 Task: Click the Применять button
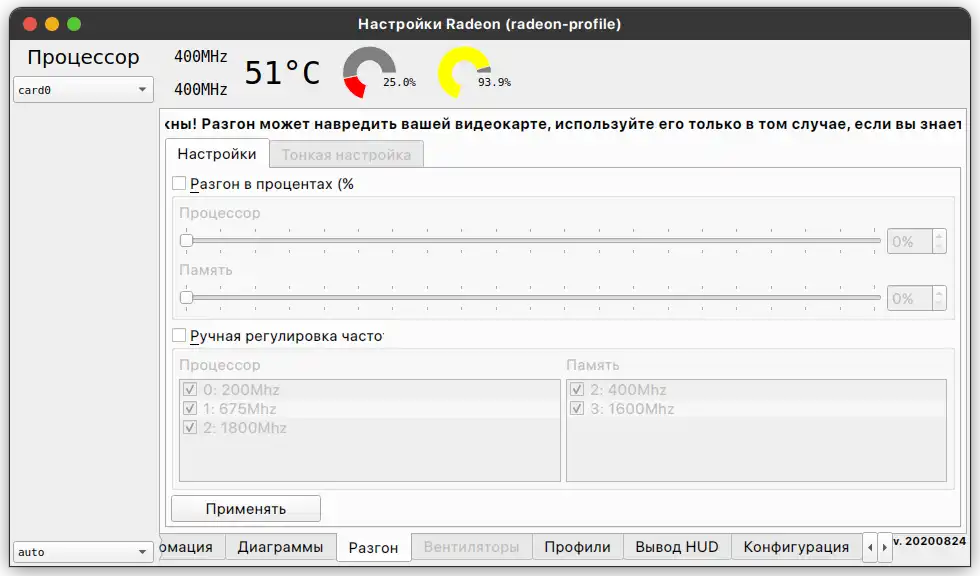click(x=246, y=509)
